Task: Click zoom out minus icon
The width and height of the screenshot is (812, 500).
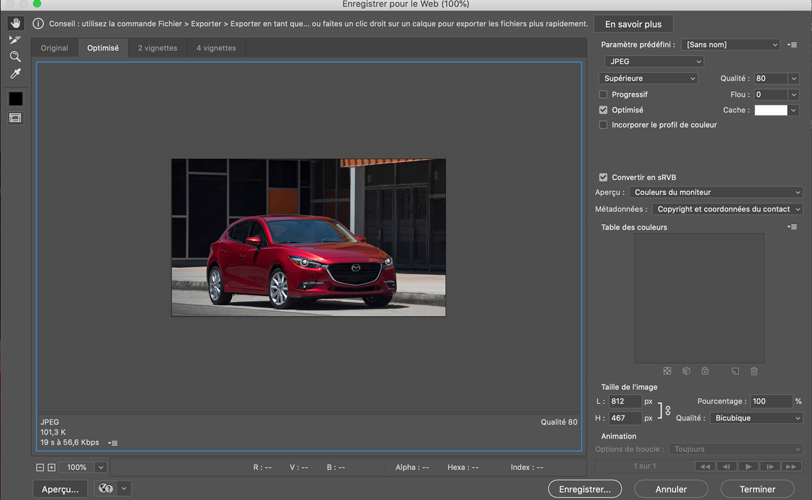Action: pos(40,467)
